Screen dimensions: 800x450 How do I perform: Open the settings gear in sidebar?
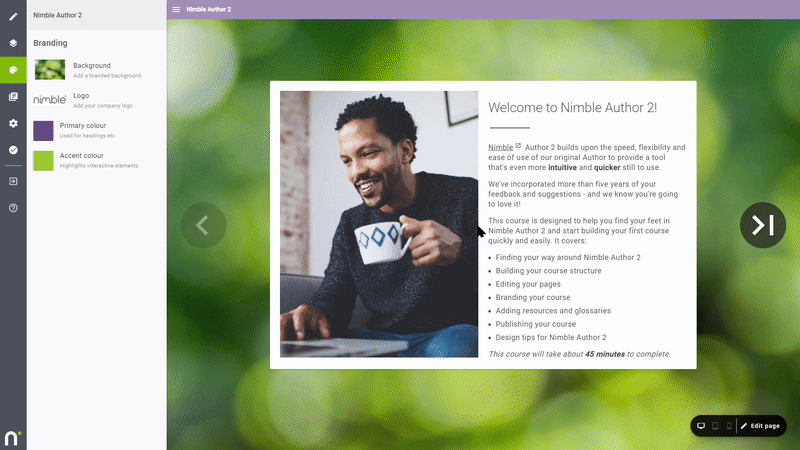click(x=13, y=123)
